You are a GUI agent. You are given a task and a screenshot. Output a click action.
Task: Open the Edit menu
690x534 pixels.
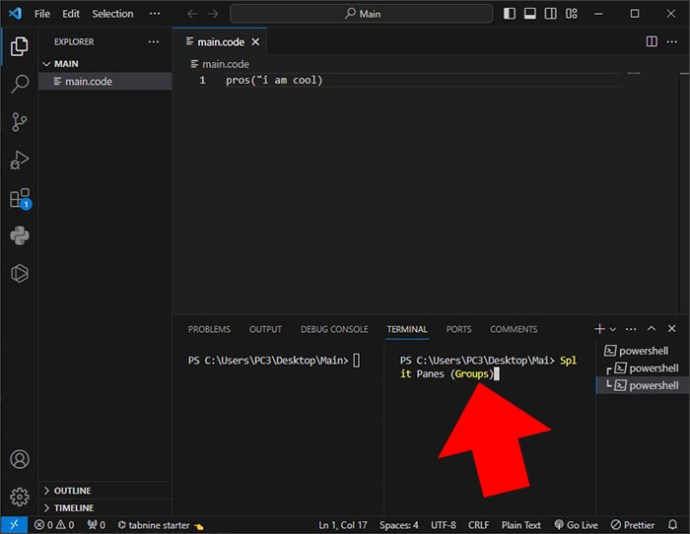(x=71, y=14)
